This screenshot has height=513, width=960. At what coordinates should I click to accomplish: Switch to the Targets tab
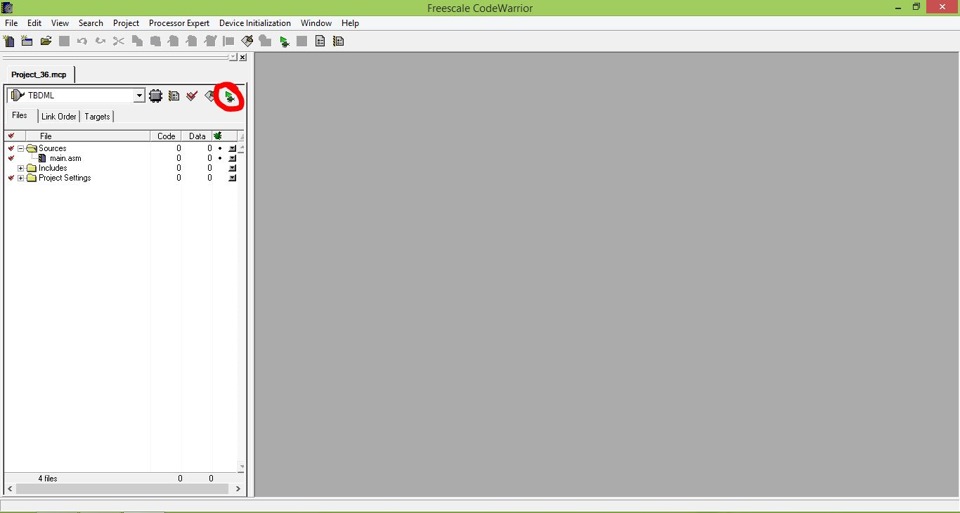[97, 116]
